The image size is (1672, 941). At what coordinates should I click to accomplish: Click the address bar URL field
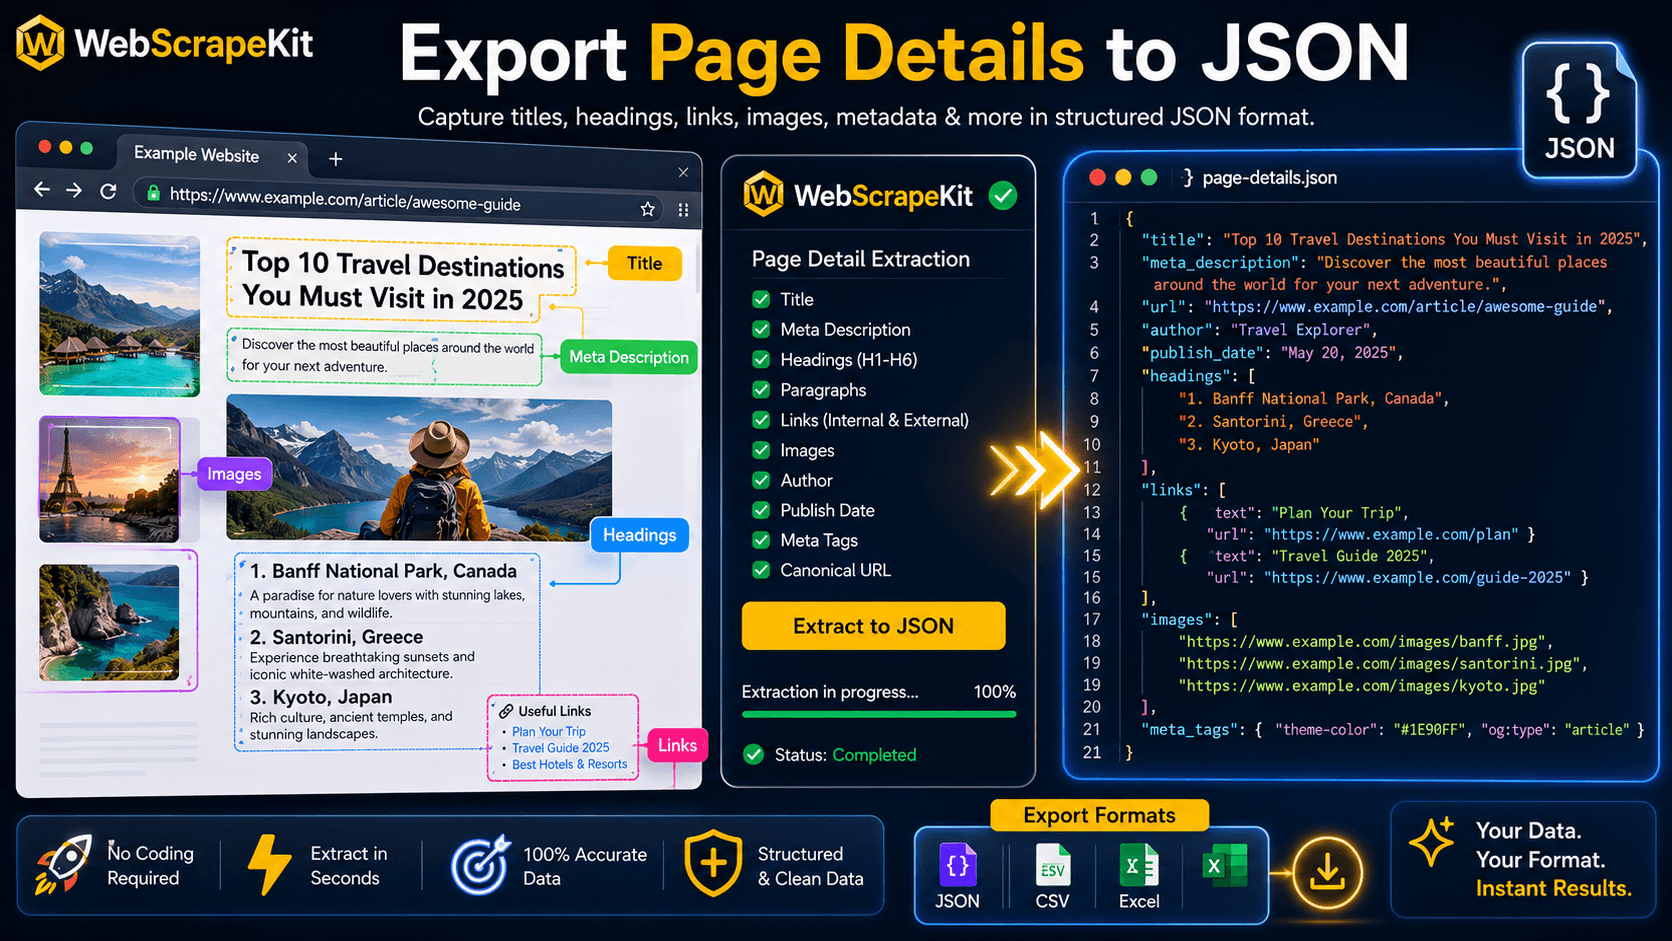point(400,199)
